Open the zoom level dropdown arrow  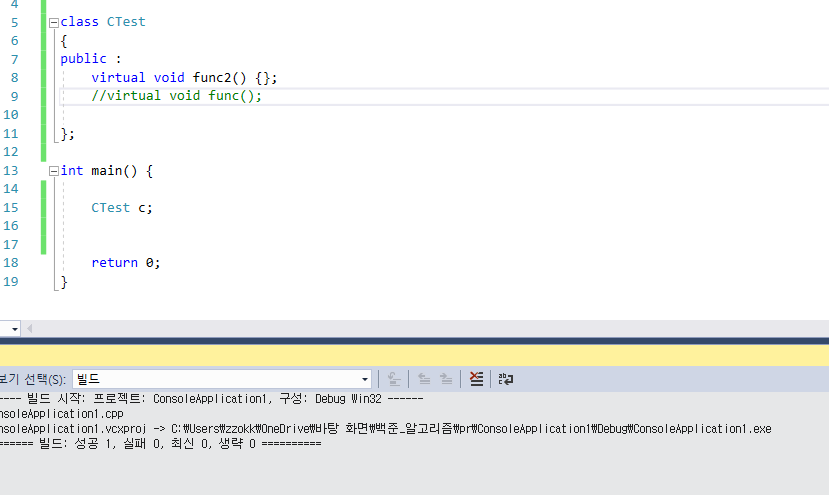pyautogui.click(x=15, y=329)
